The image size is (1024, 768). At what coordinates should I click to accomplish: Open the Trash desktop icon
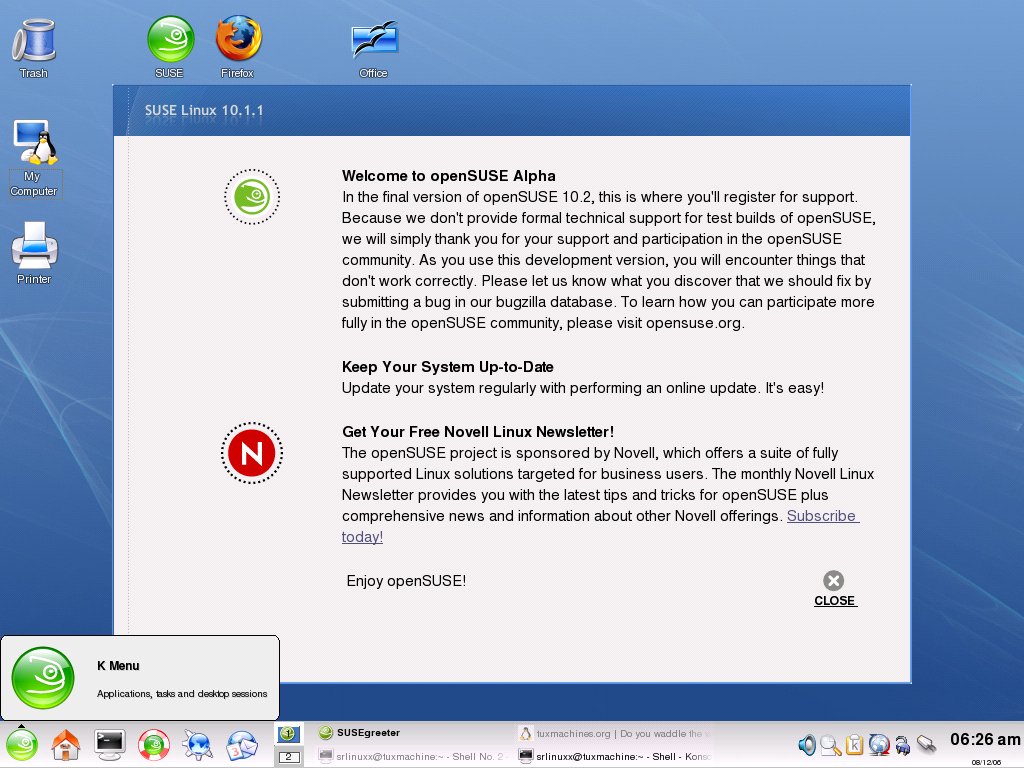[x=34, y=48]
